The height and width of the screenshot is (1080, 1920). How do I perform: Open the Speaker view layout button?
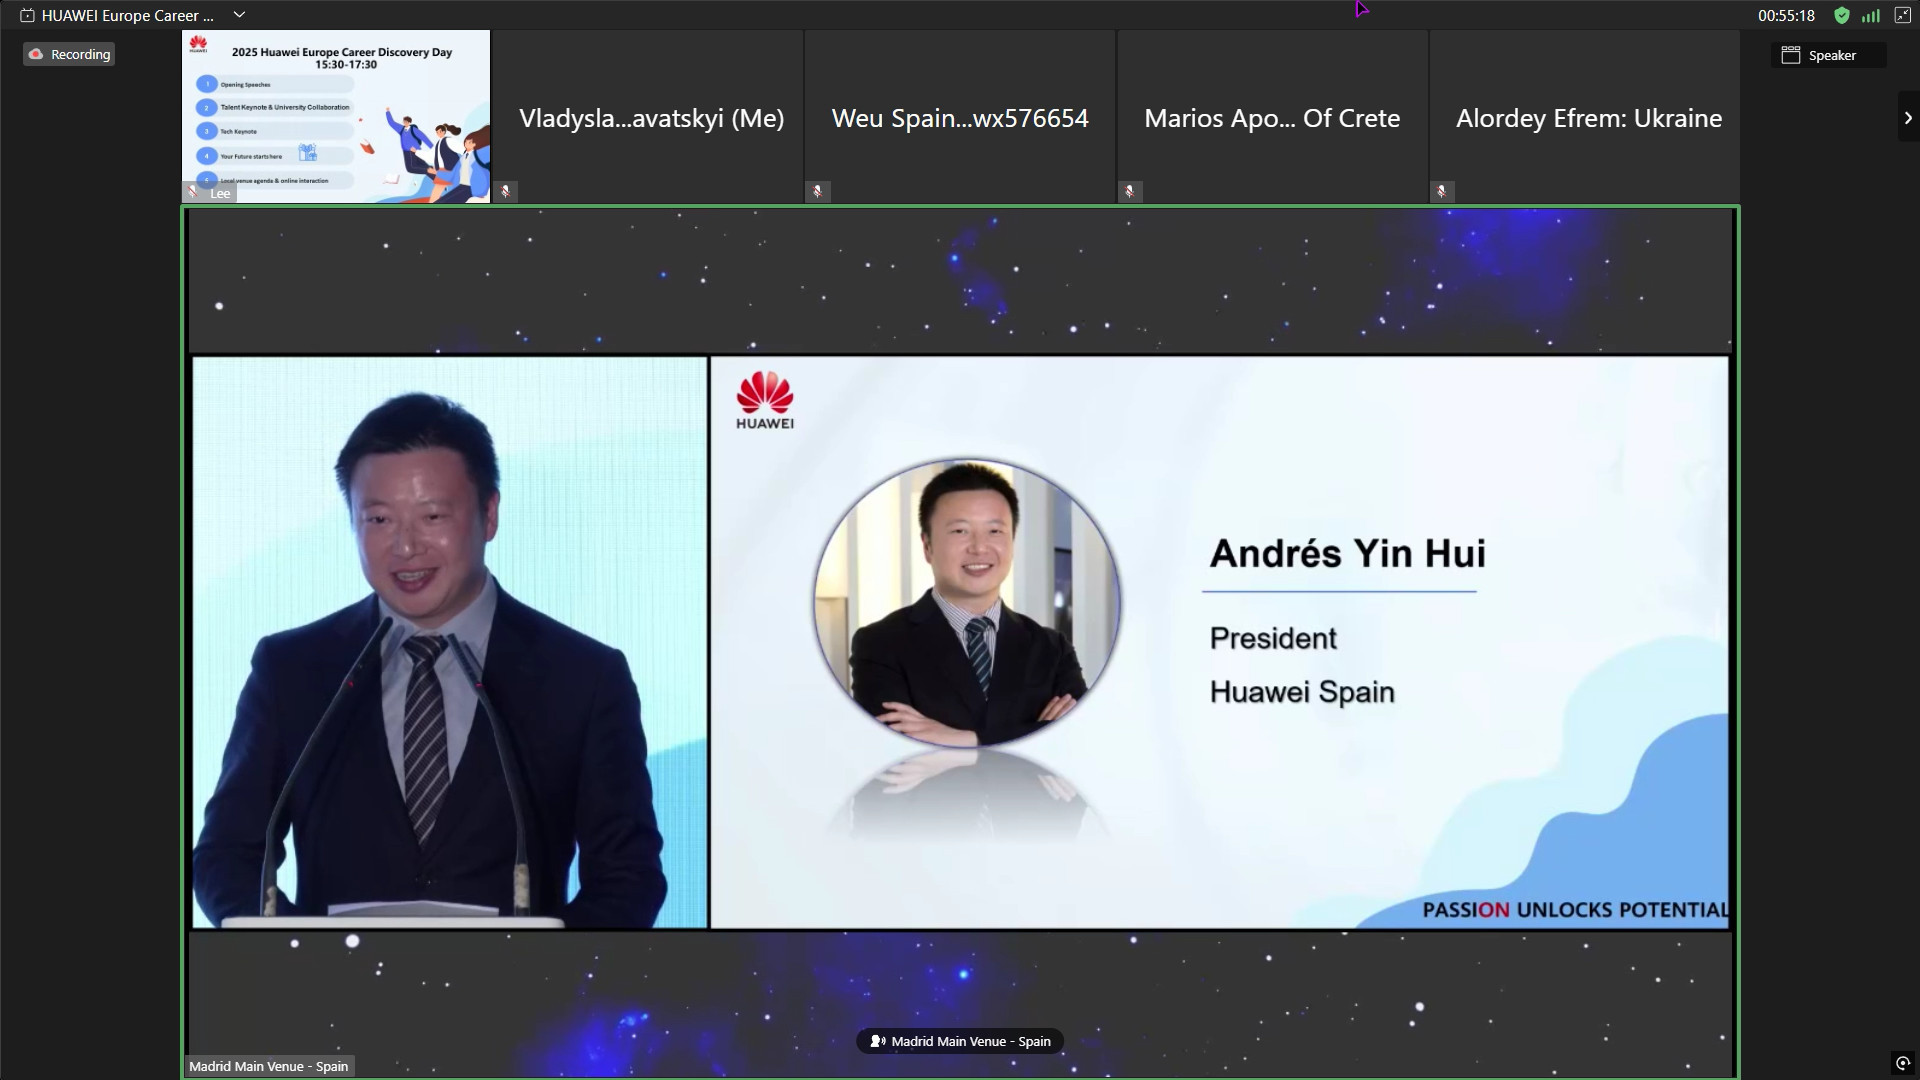tap(1828, 56)
